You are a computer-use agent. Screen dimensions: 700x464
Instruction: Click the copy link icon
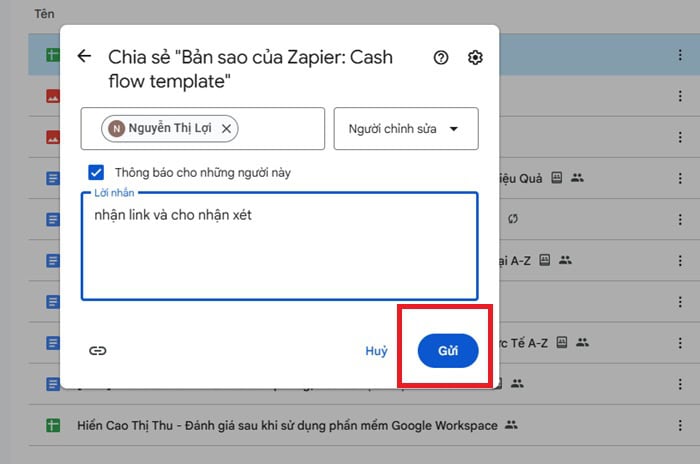point(97,350)
